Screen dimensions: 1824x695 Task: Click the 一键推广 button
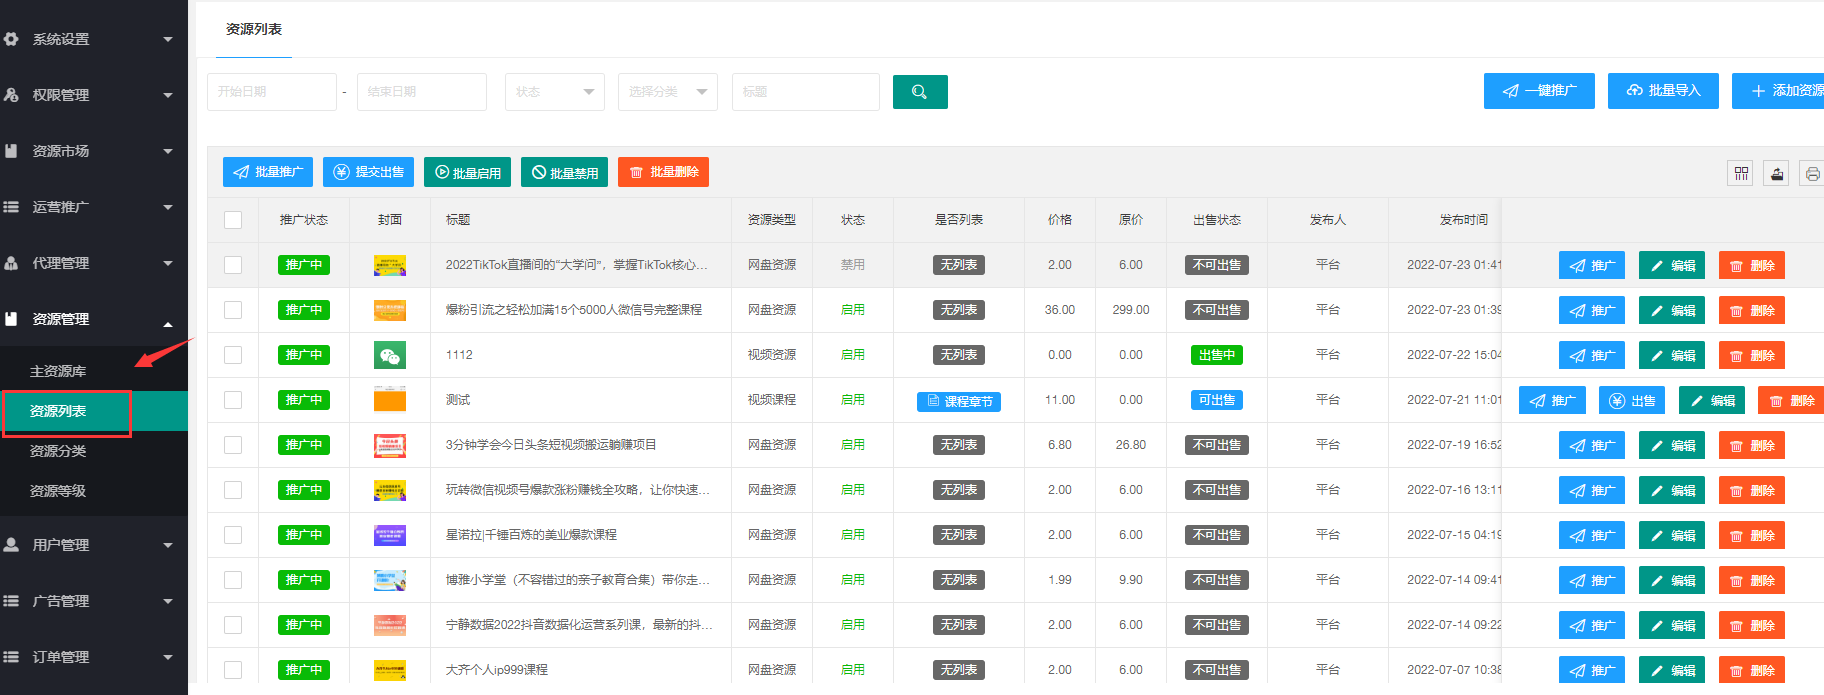(x=1538, y=91)
